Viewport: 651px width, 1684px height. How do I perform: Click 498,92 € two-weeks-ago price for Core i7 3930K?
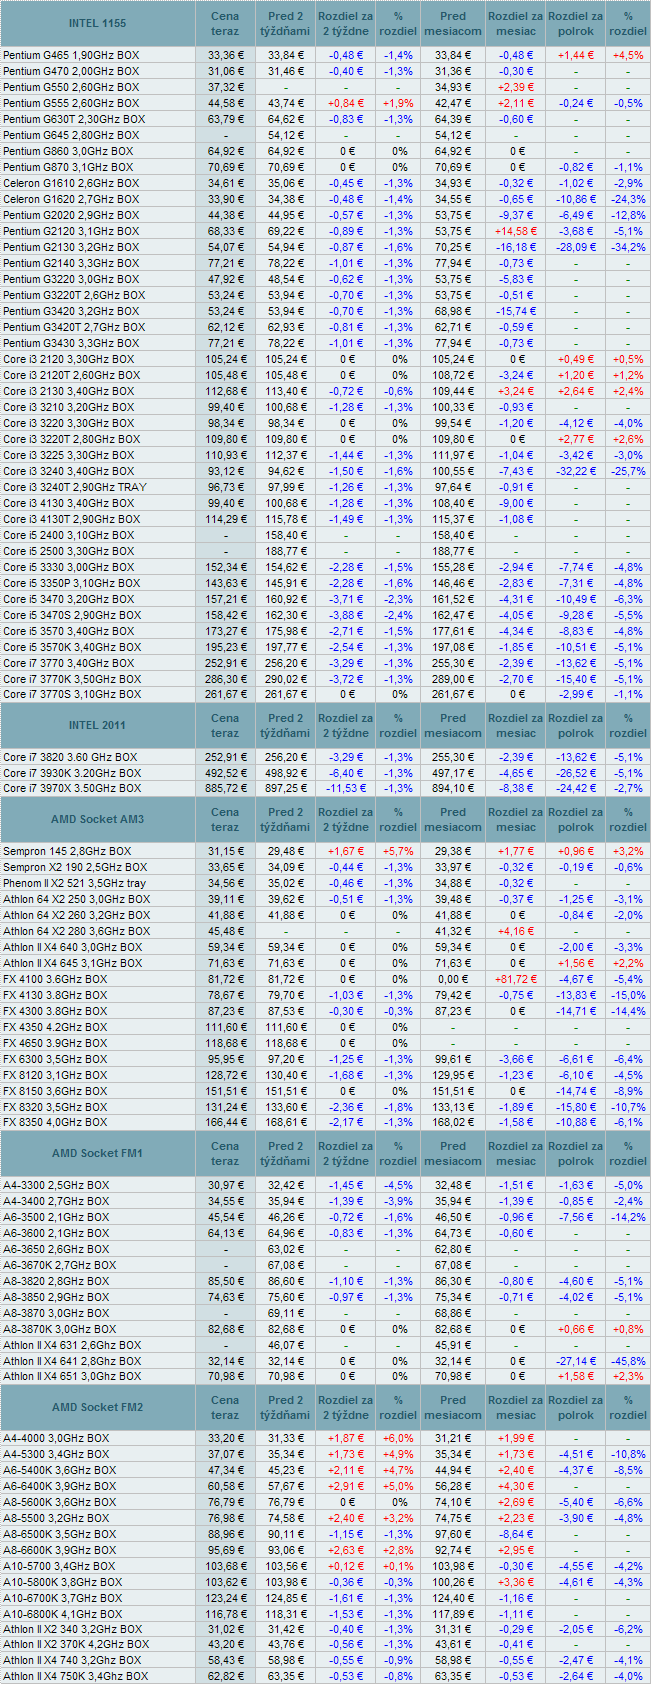[x=285, y=773]
